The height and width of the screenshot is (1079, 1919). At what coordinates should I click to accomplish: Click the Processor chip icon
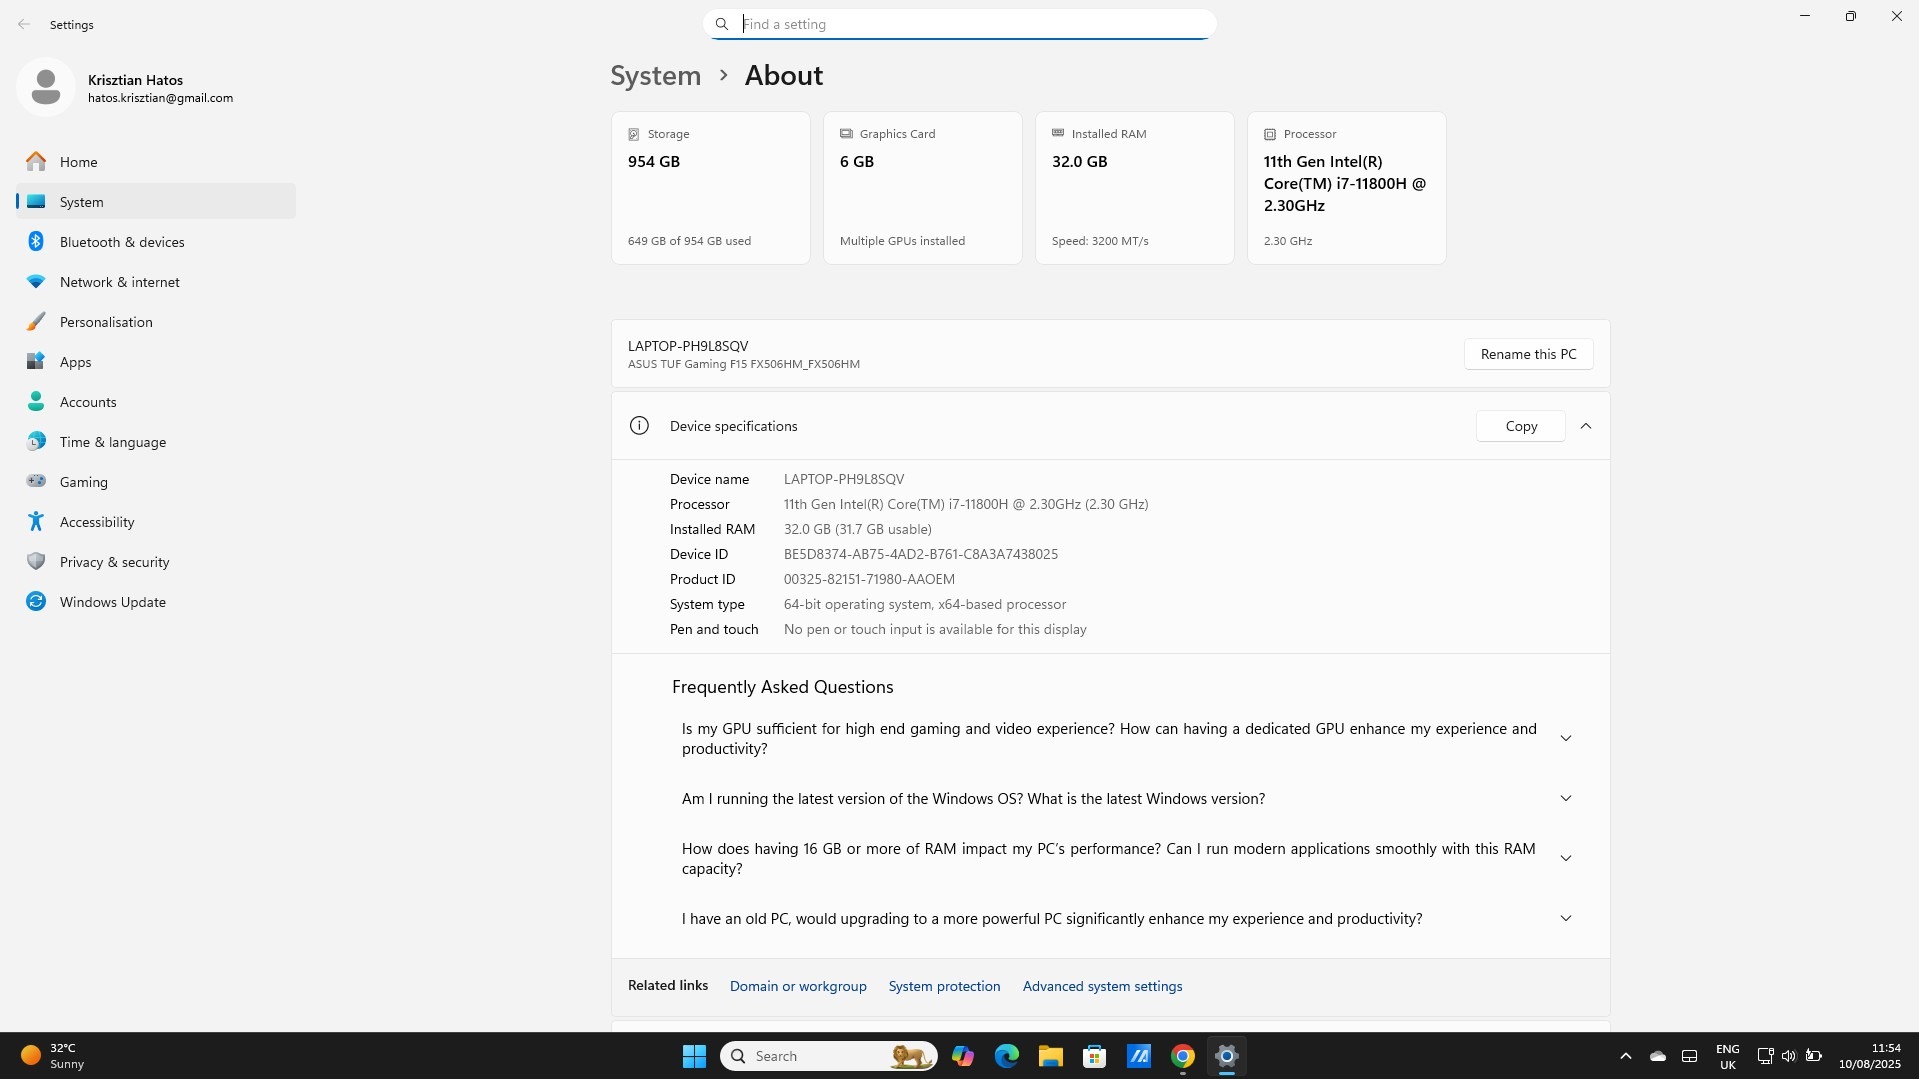pos(1270,134)
